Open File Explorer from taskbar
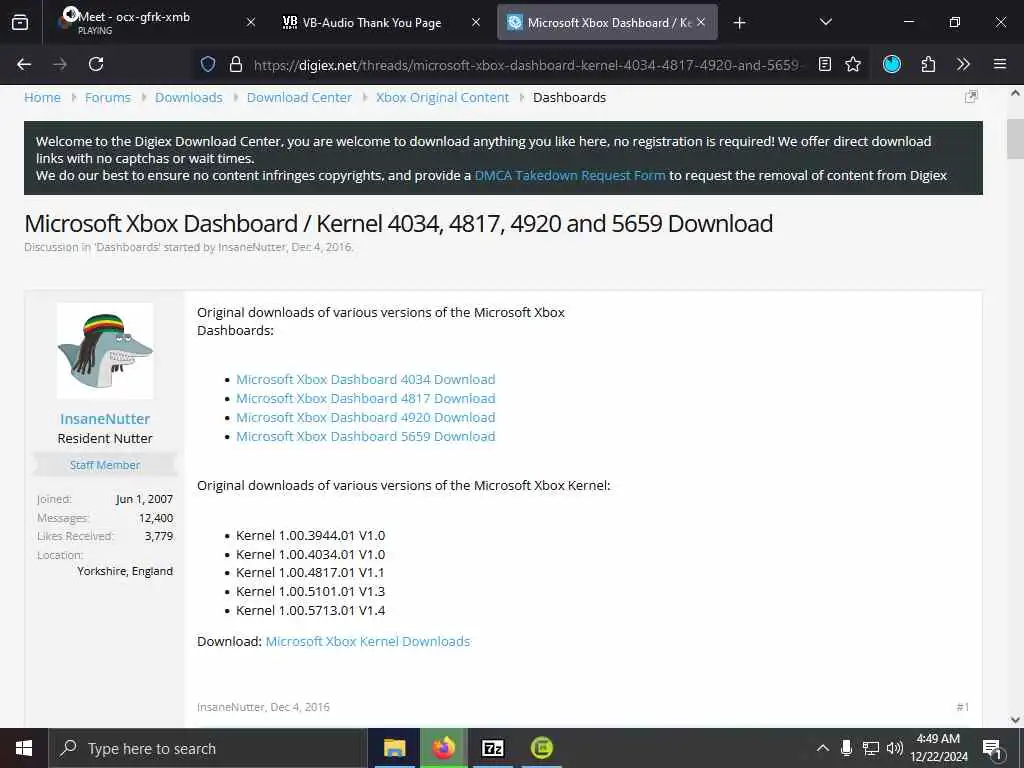 (x=394, y=748)
